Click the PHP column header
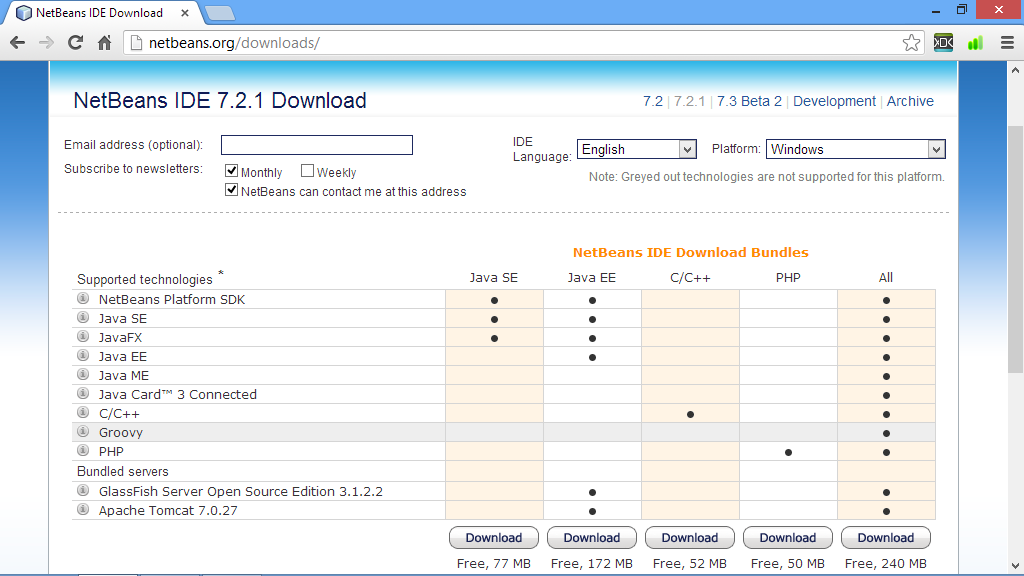This screenshot has width=1024, height=576. (x=788, y=278)
